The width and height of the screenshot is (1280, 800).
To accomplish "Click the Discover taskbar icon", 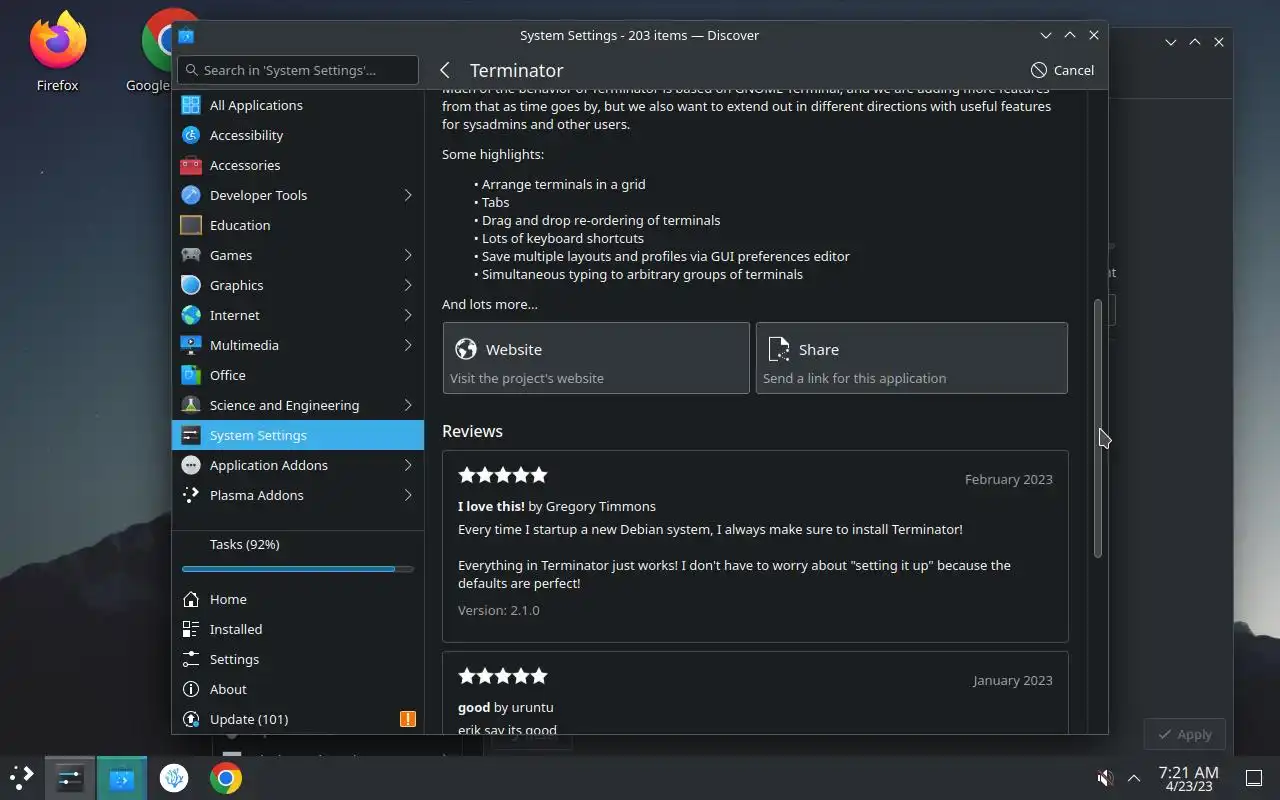I will 122,778.
